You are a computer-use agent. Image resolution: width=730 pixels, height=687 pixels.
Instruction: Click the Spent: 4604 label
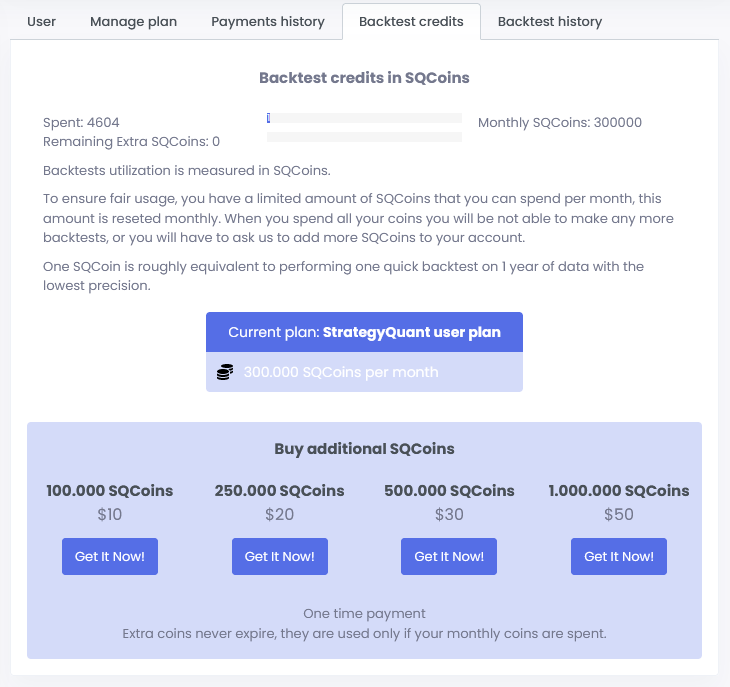coord(81,122)
